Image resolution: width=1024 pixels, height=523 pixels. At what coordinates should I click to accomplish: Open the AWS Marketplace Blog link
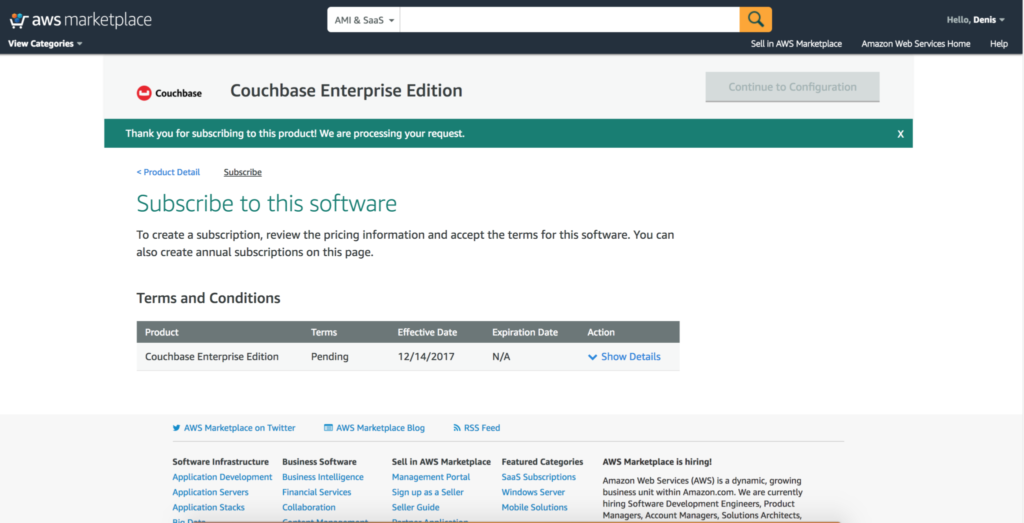(x=380, y=428)
